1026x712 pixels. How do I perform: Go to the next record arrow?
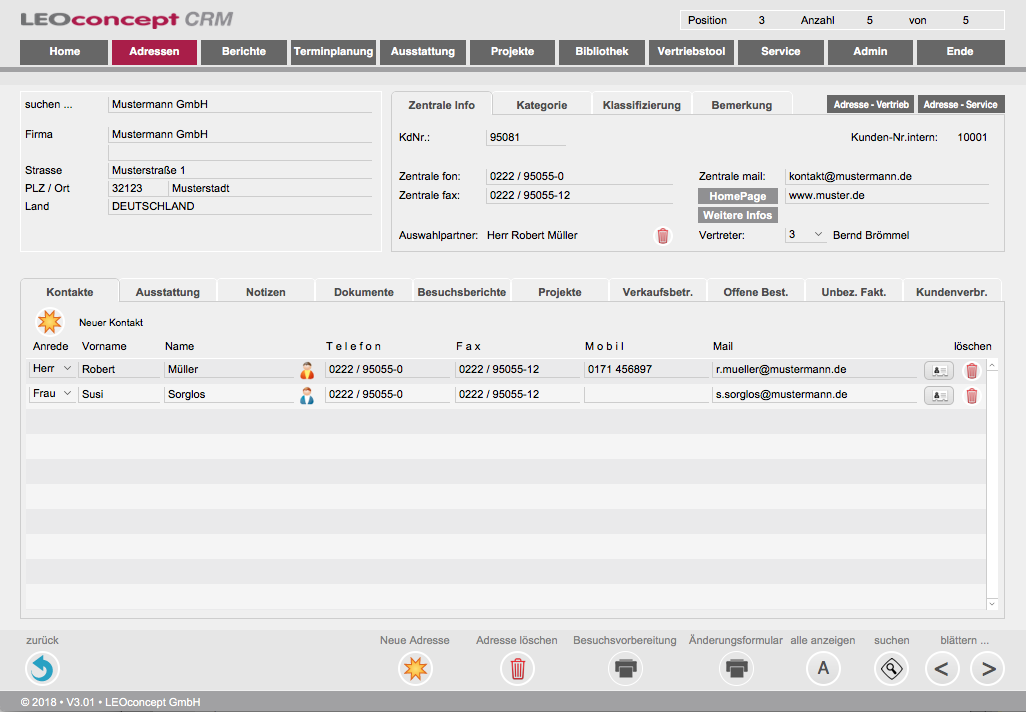(x=988, y=668)
